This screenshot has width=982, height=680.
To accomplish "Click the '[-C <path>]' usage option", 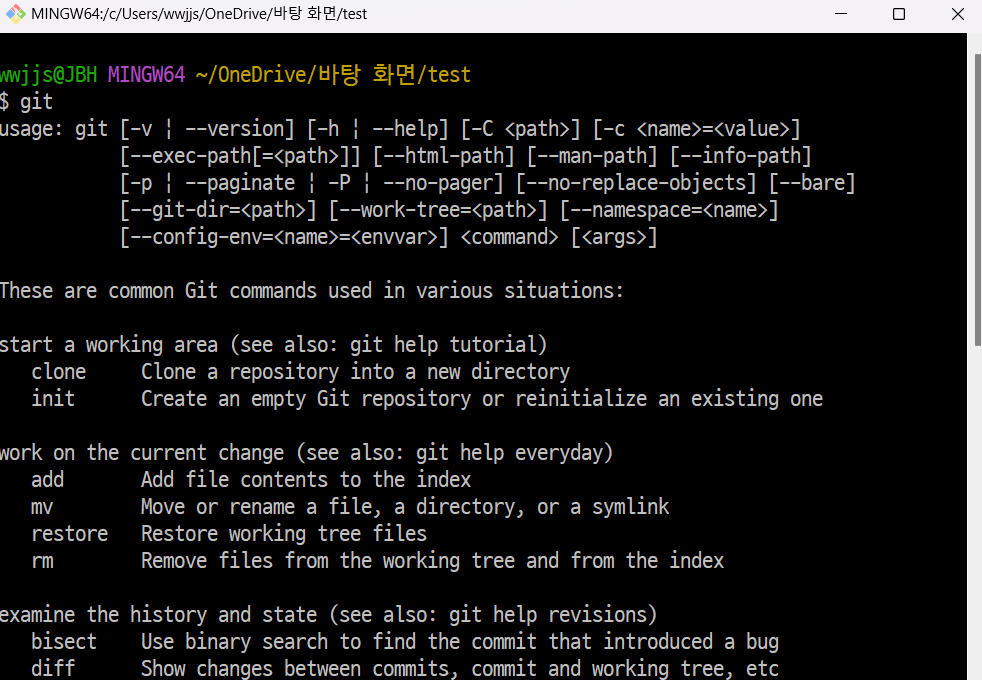I will (521, 129).
